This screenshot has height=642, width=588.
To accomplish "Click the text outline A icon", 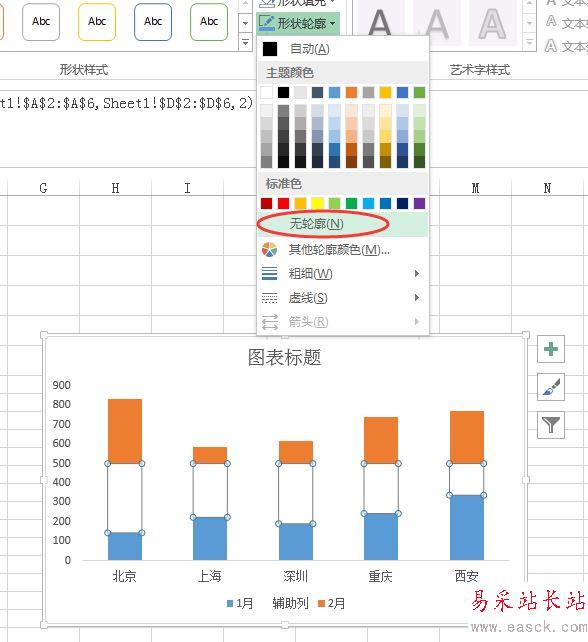I will pyautogui.click(x=551, y=21).
